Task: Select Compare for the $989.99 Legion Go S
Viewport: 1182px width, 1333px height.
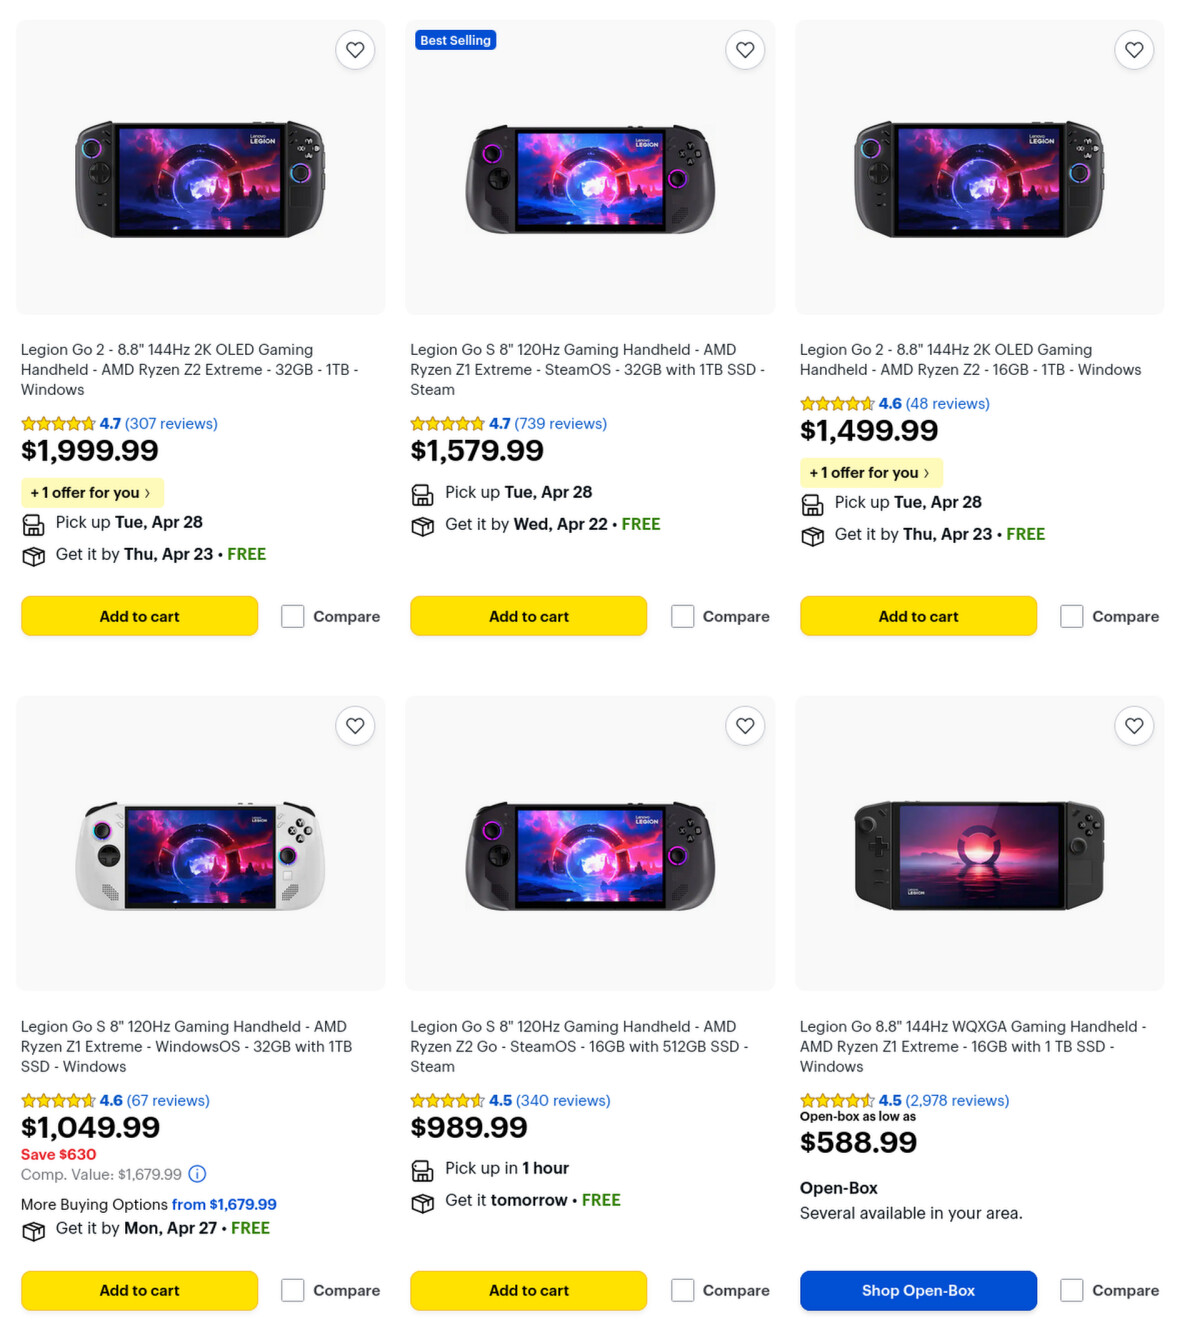Action: pyautogui.click(x=683, y=1290)
